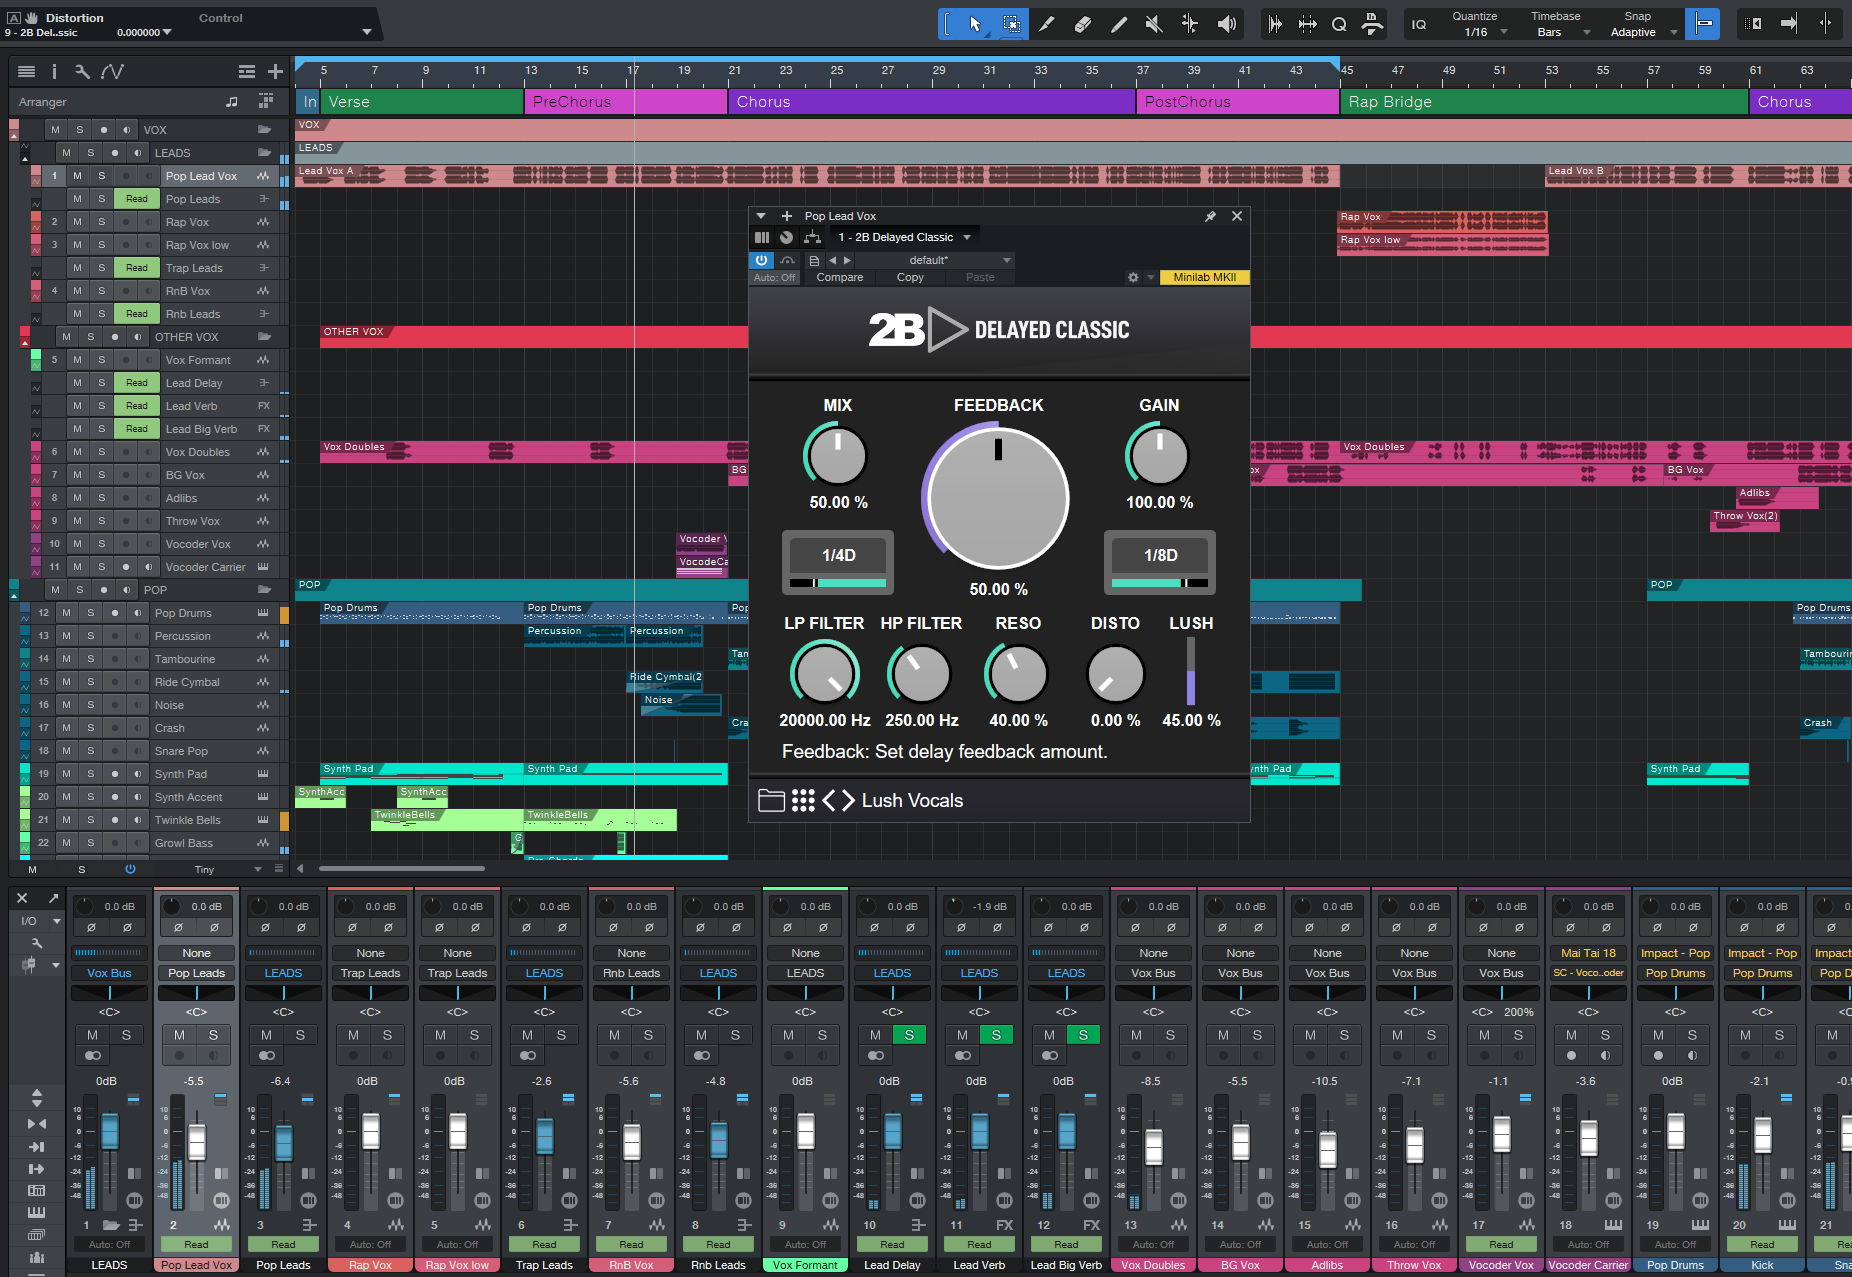This screenshot has height=1277, width=1852.
Task: Toggle solo on Lead Delay mixer channel
Action: [909, 1035]
